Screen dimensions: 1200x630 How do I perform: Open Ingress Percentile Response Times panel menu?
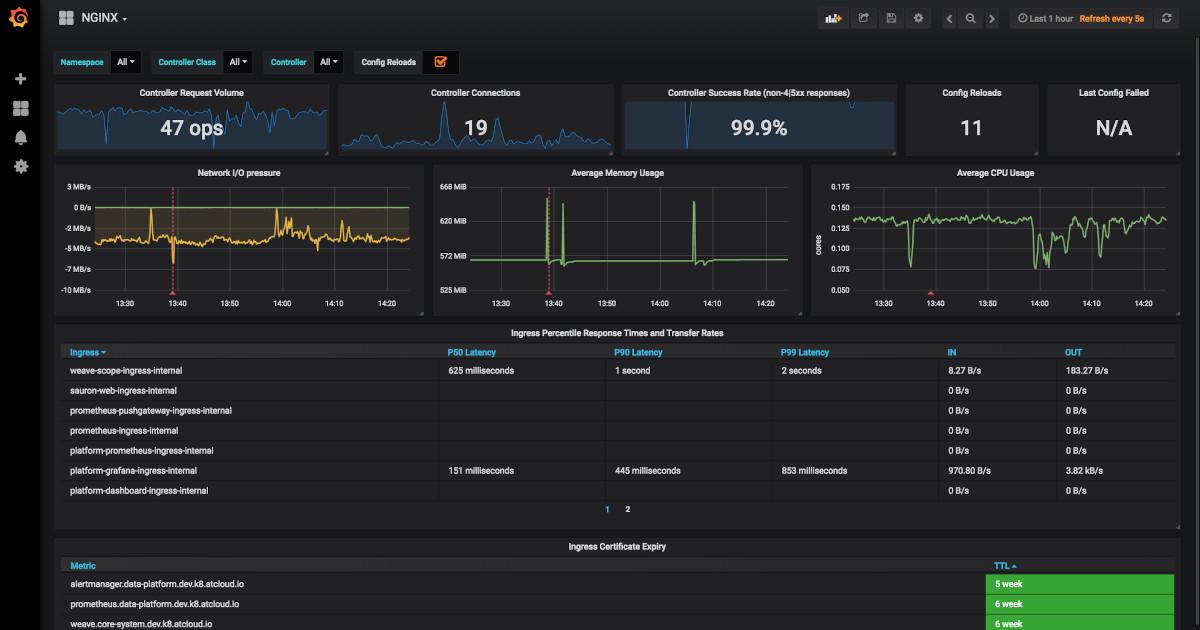coord(617,333)
